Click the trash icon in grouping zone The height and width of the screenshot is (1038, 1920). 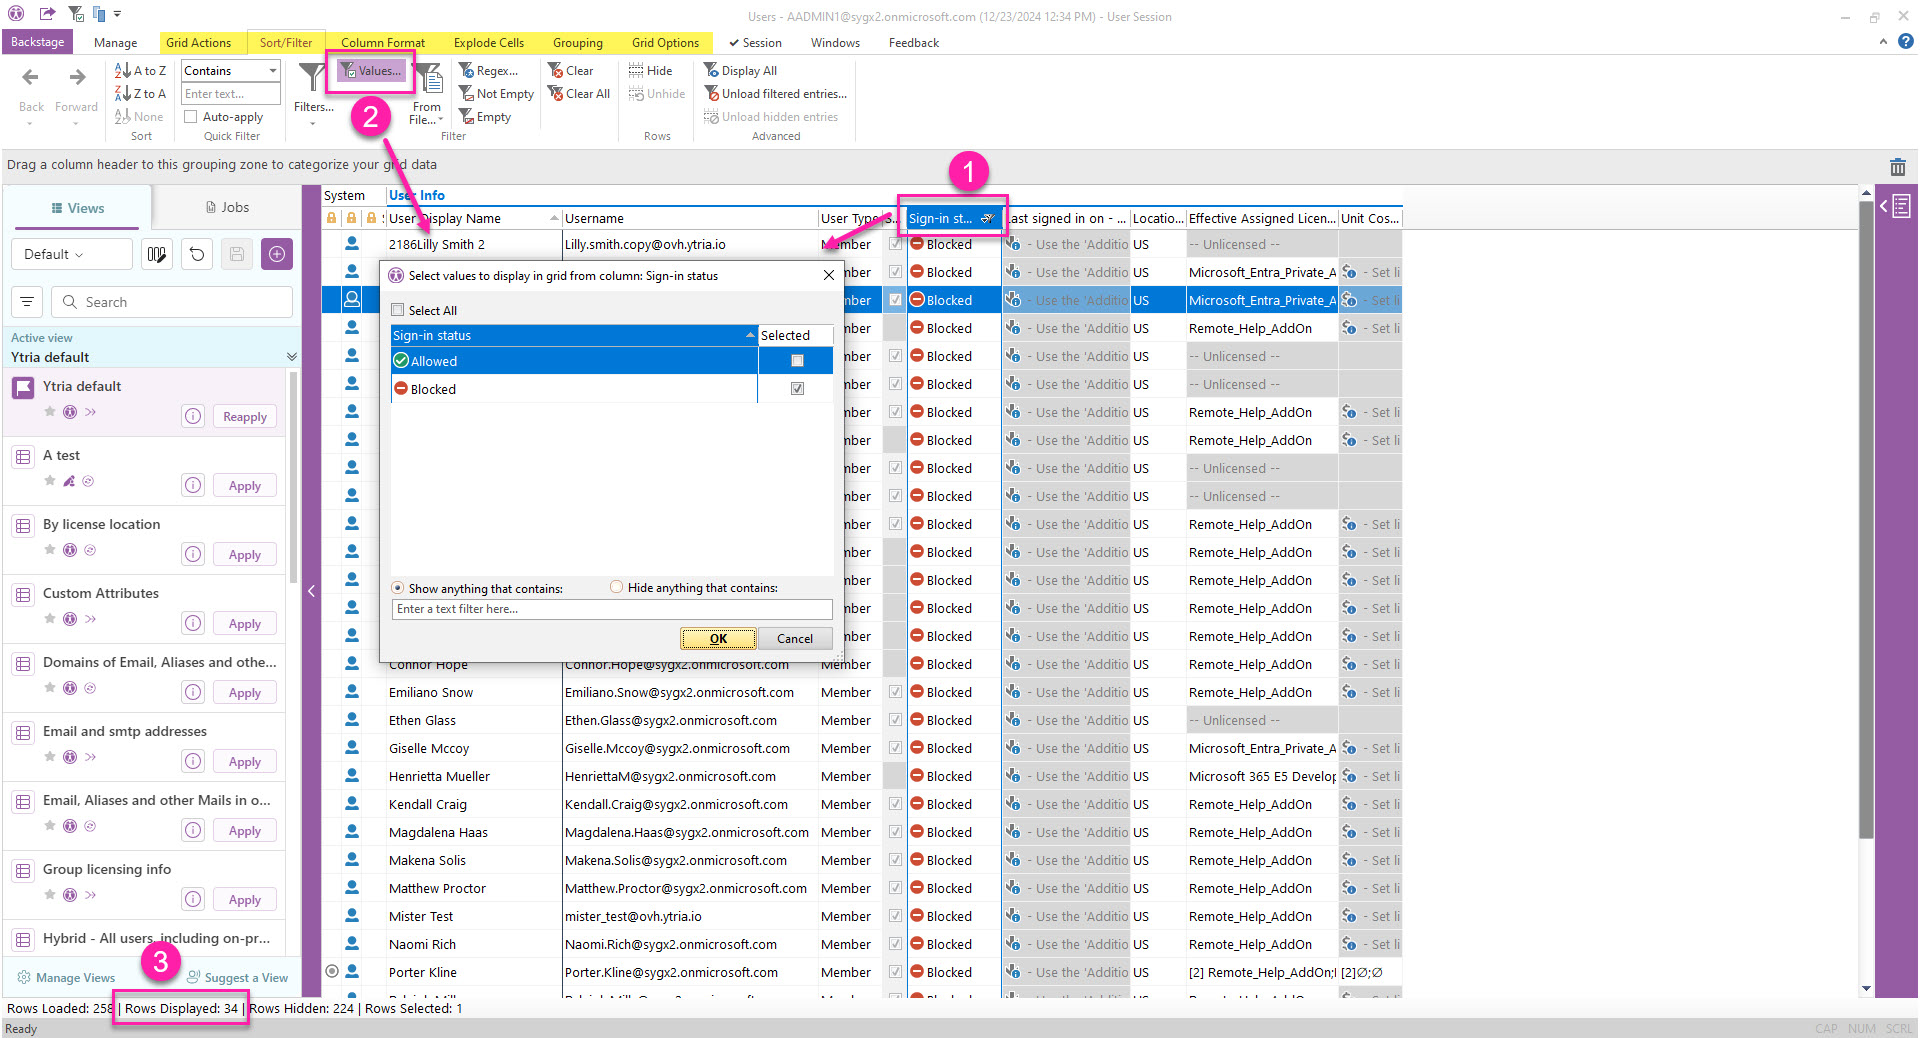tap(1897, 167)
